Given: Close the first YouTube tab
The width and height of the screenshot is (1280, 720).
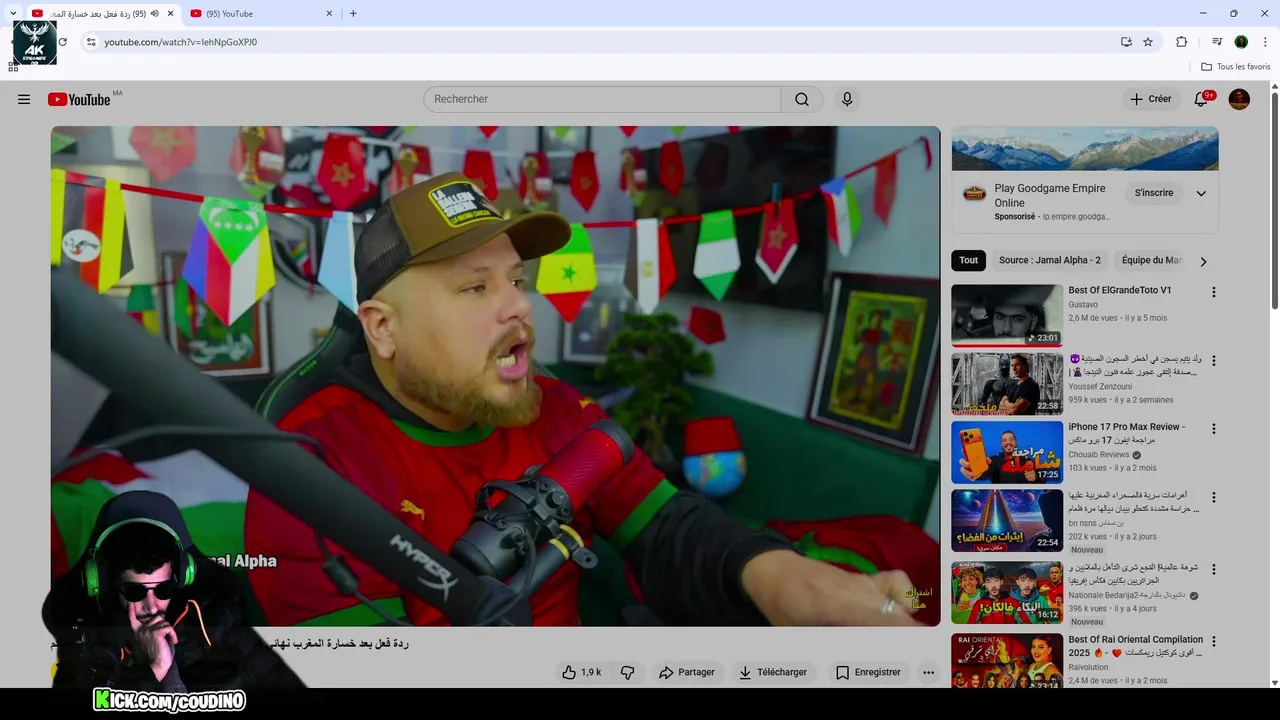Looking at the screenshot, I should point(170,13).
